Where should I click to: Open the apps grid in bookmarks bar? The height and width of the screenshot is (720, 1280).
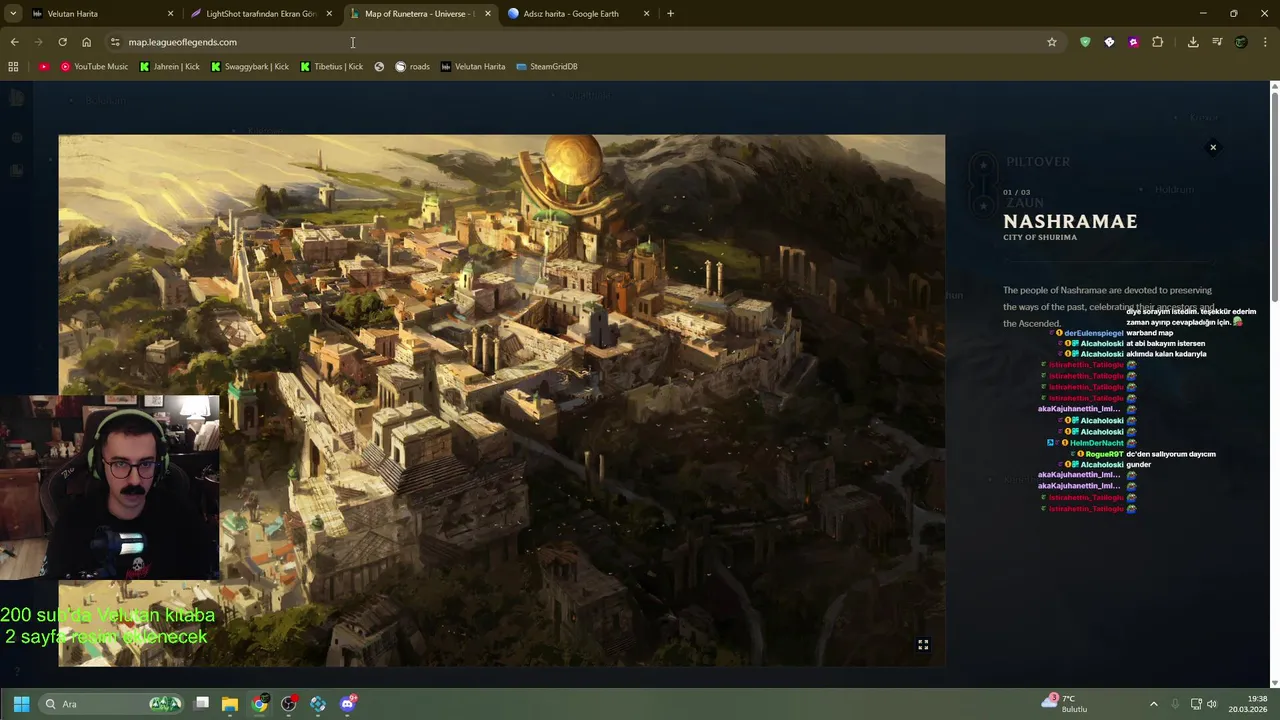pos(13,67)
